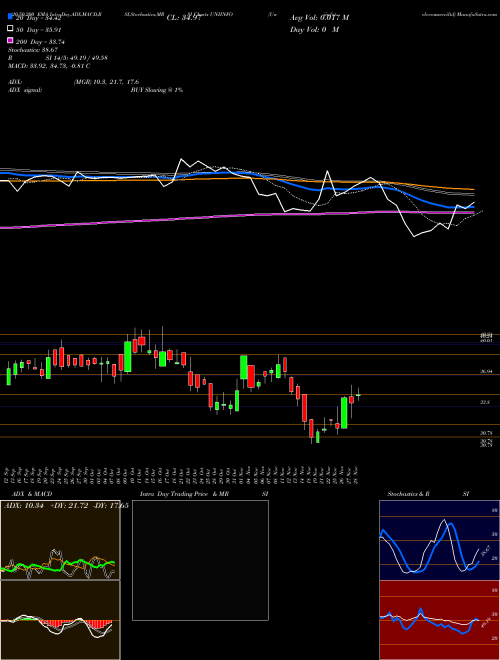The image size is (500, 660).
Task: Click the ADX (MGR) values text
Action: (x=106, y=82)
